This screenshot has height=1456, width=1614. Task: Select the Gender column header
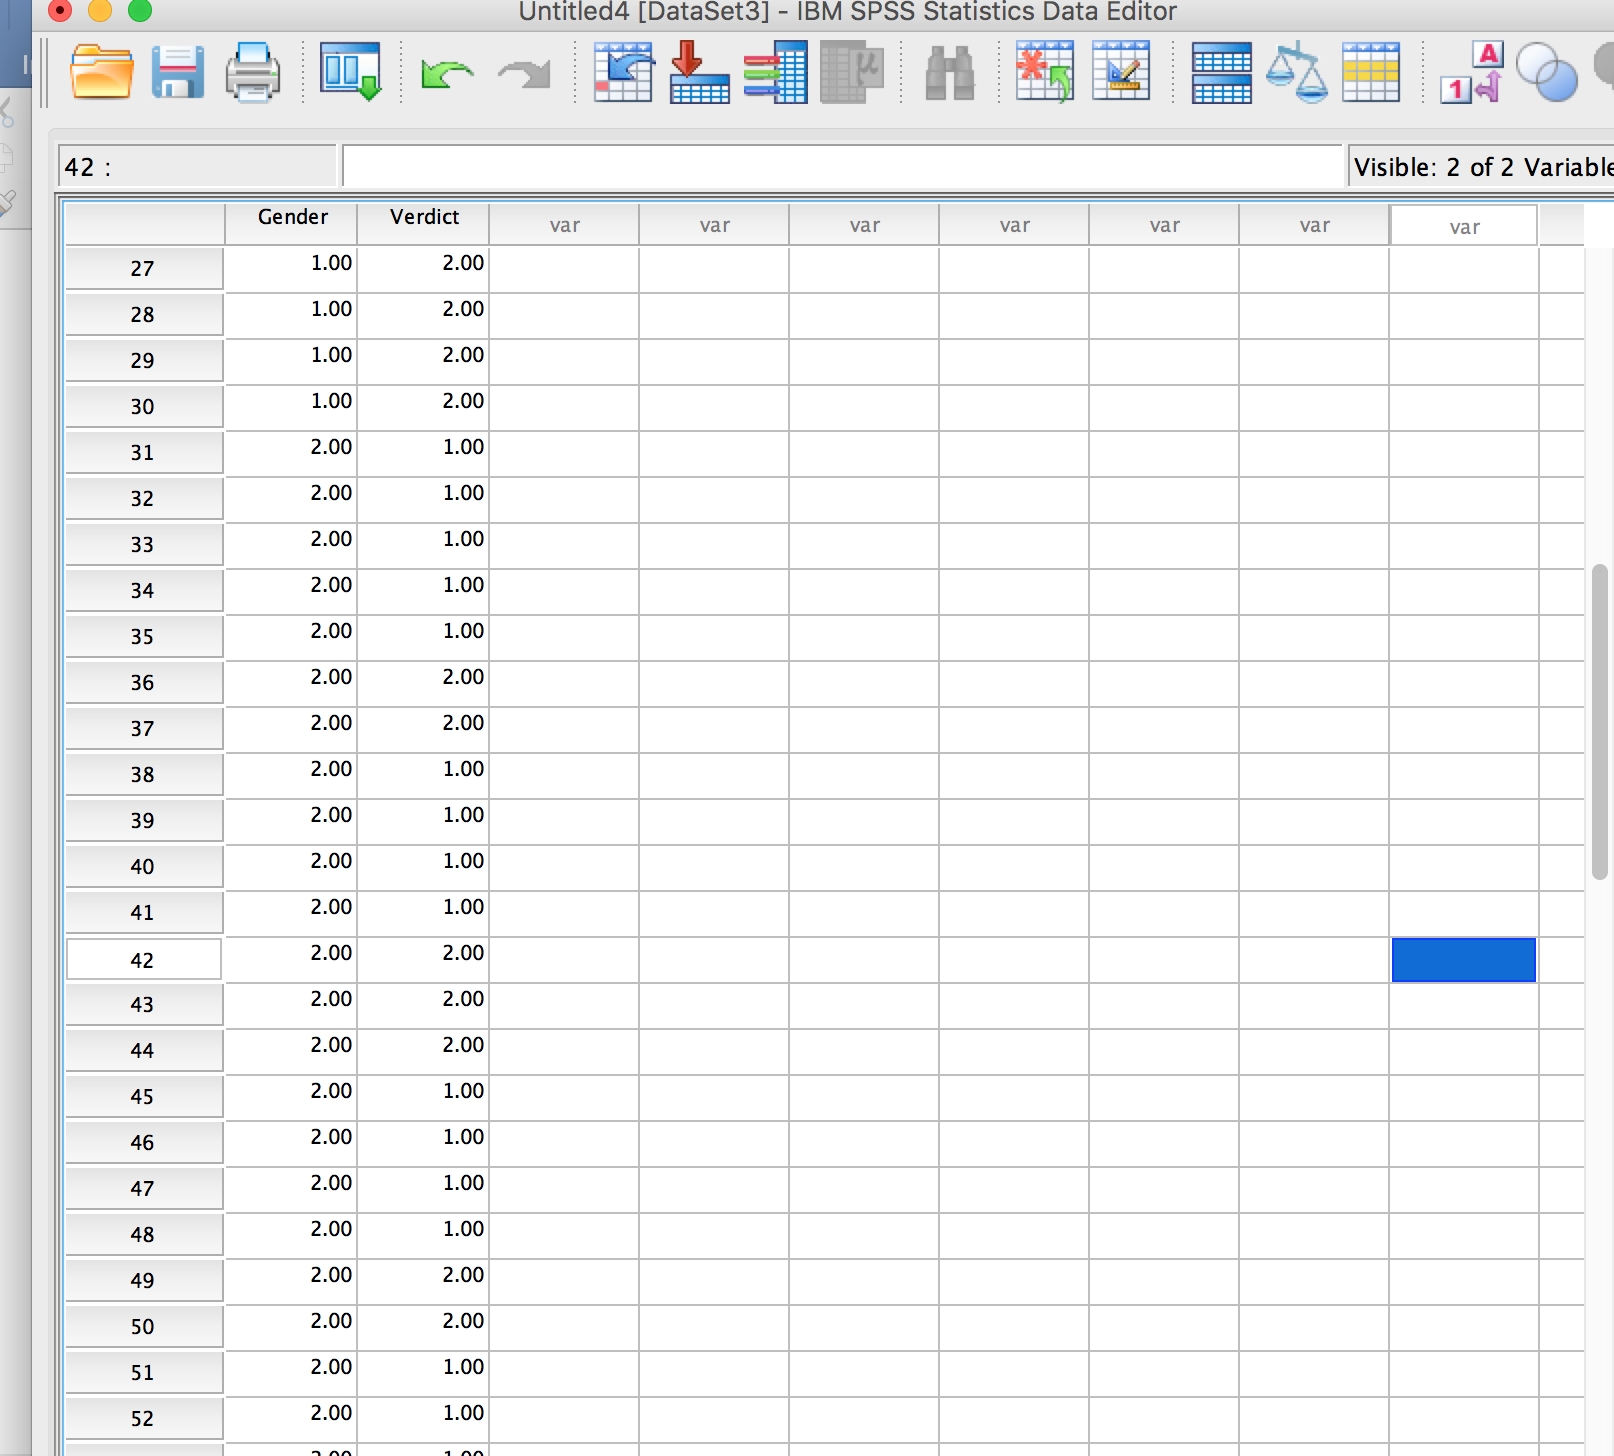click(291, 217)
